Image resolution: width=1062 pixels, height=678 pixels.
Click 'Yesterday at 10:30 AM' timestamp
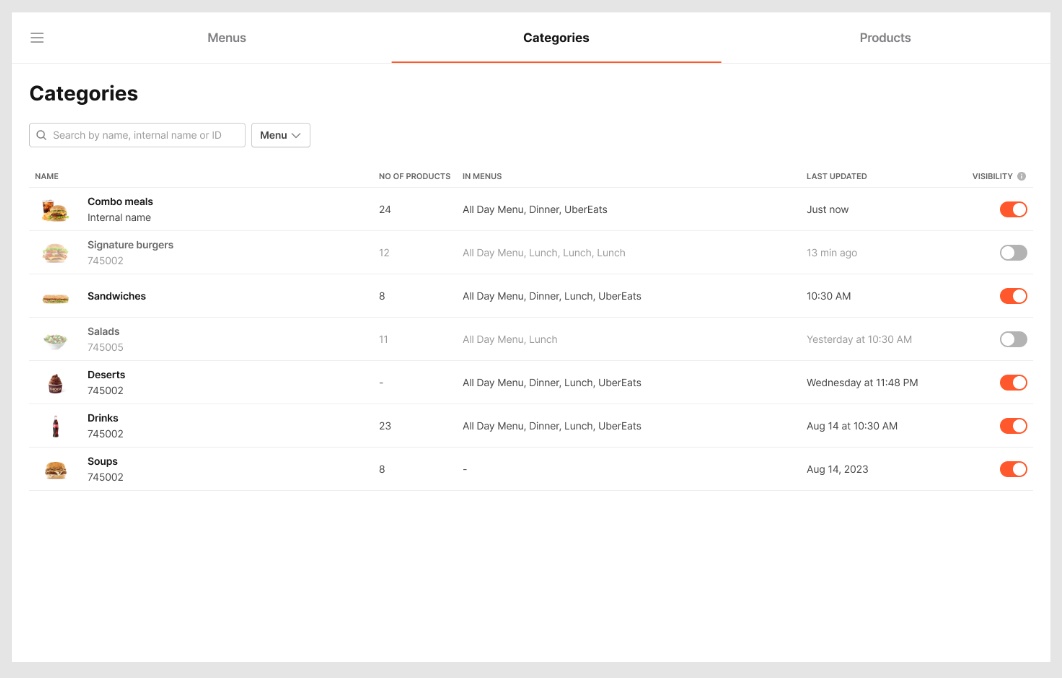(859, 340)
